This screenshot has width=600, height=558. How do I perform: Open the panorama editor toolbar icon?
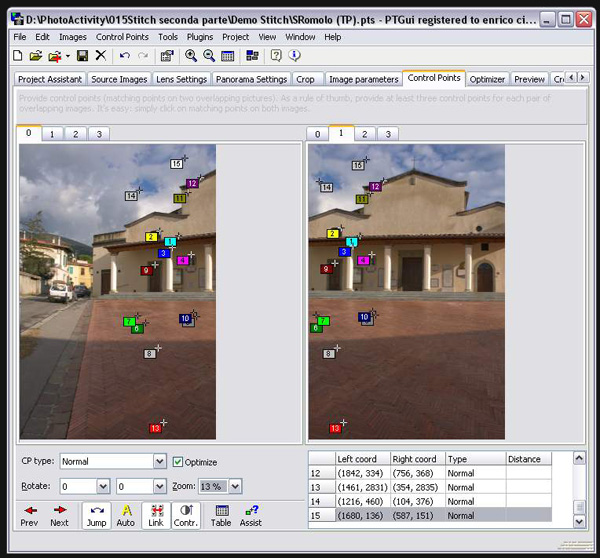click(252, 56)
